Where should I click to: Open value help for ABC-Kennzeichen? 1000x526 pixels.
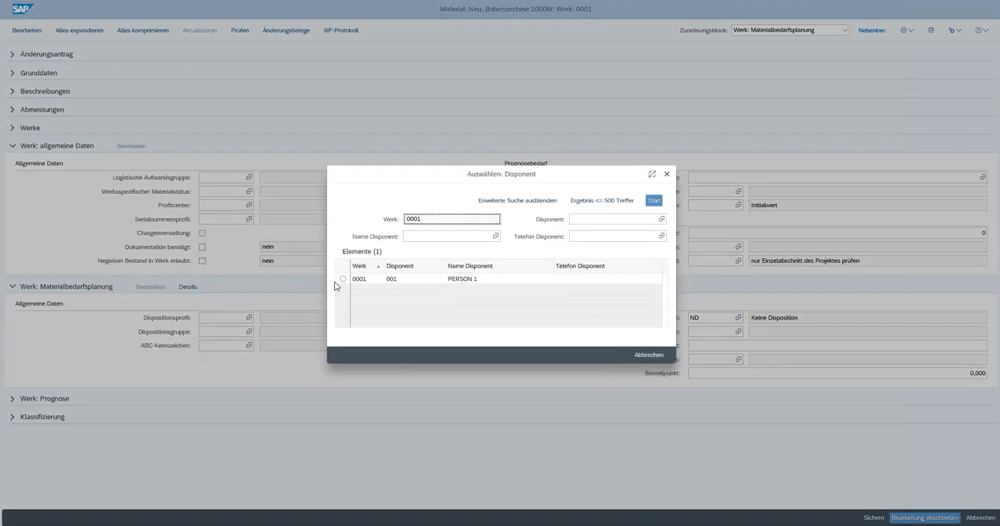click(x=249, y=346)
